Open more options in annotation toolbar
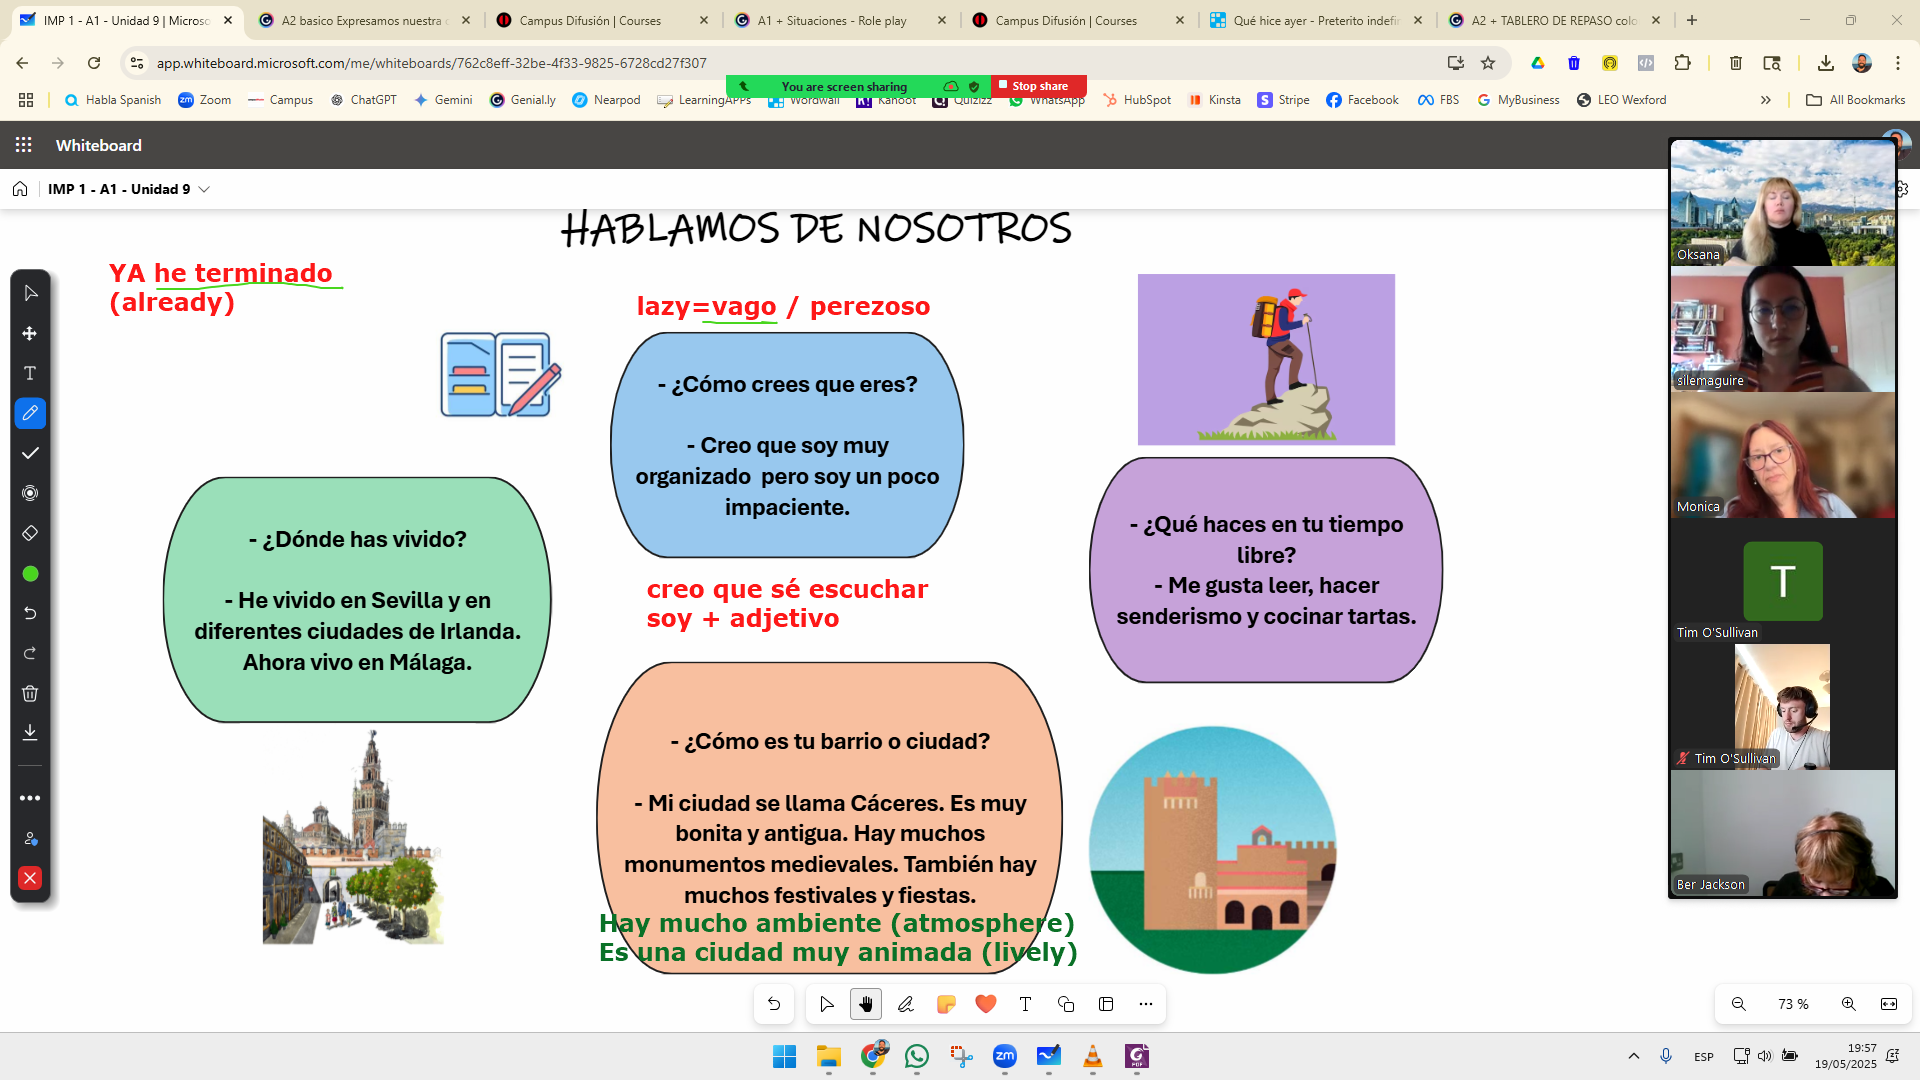Viewport: 1920px width, 1080px height. [30, 798]
